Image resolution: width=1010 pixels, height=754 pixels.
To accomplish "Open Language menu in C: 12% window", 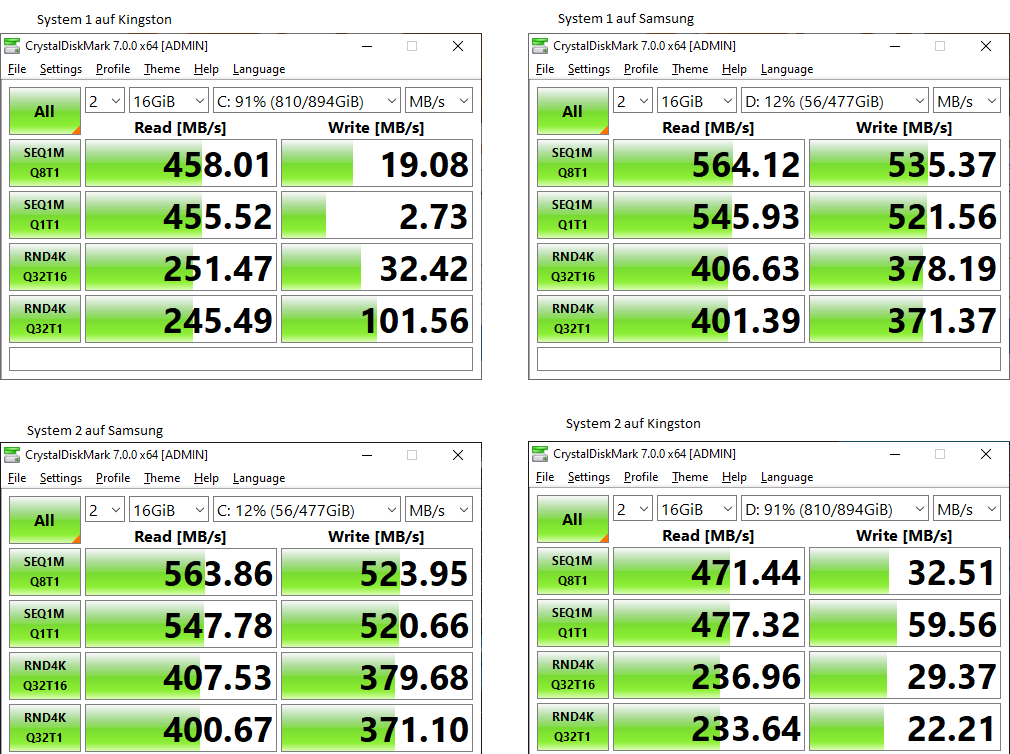I will coord(259,478).
